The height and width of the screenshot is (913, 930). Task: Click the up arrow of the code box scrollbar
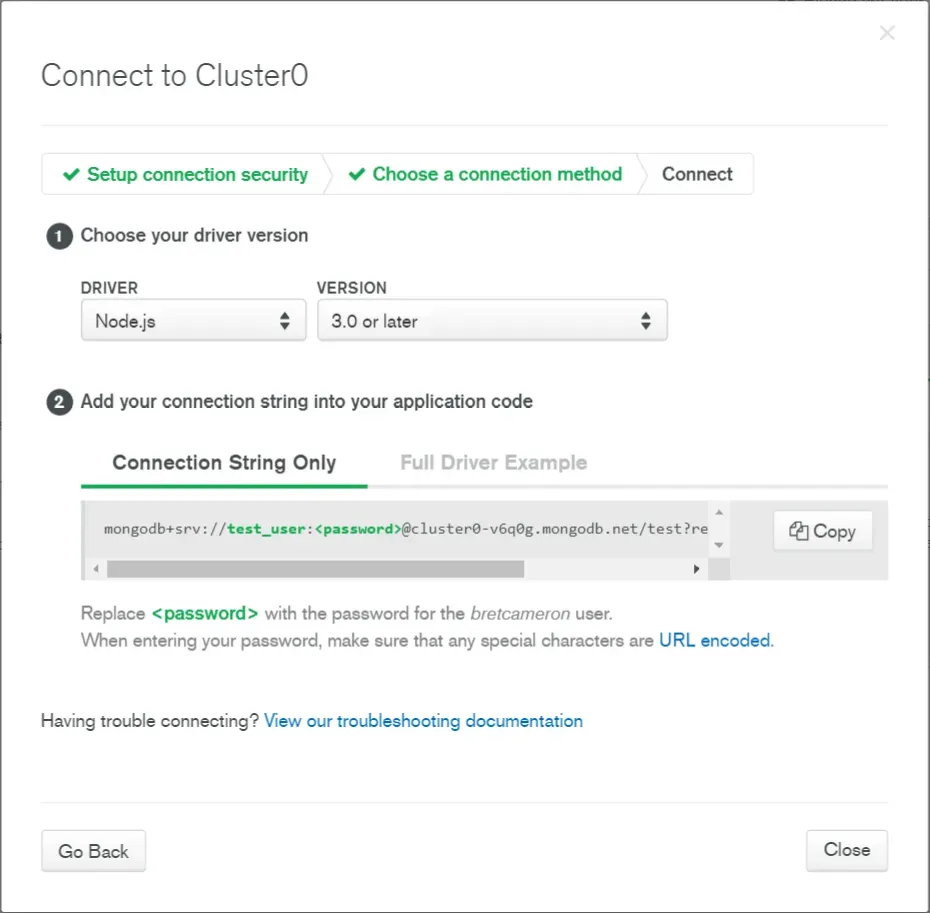(719, 512)
